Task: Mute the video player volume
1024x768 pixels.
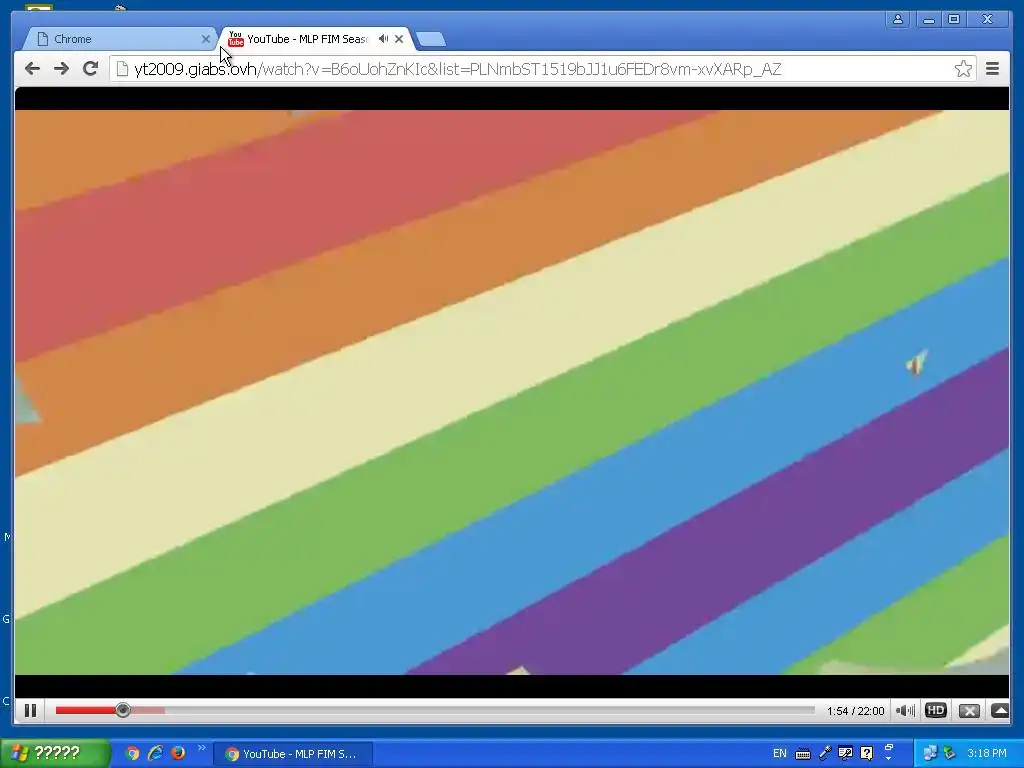Action: click(905, 711)
